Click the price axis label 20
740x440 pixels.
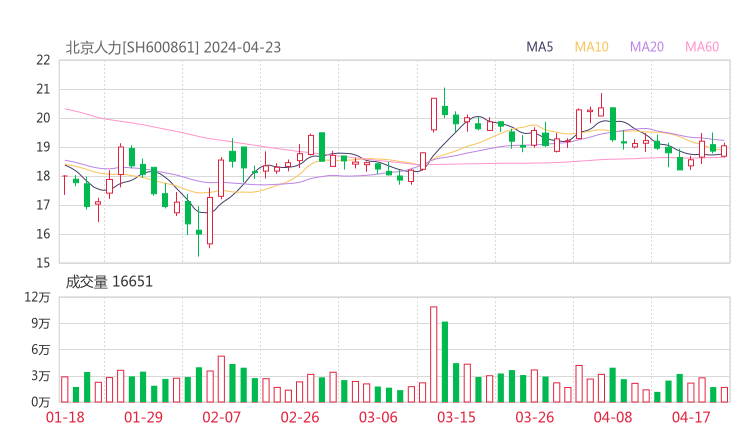point(43,118)
